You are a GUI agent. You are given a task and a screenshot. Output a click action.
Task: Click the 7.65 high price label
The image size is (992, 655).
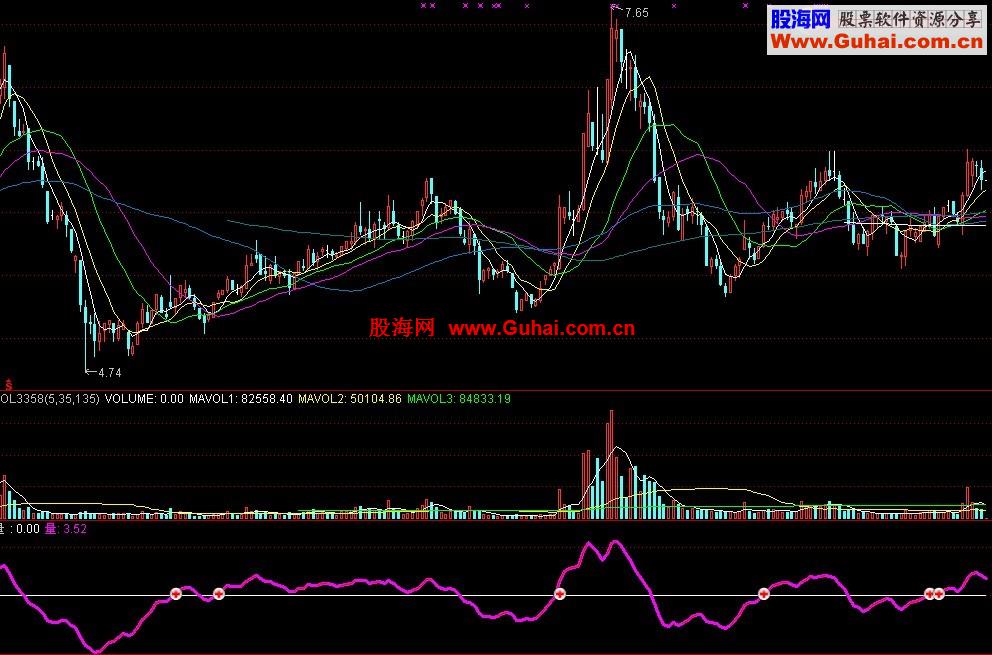pos(636,13)
